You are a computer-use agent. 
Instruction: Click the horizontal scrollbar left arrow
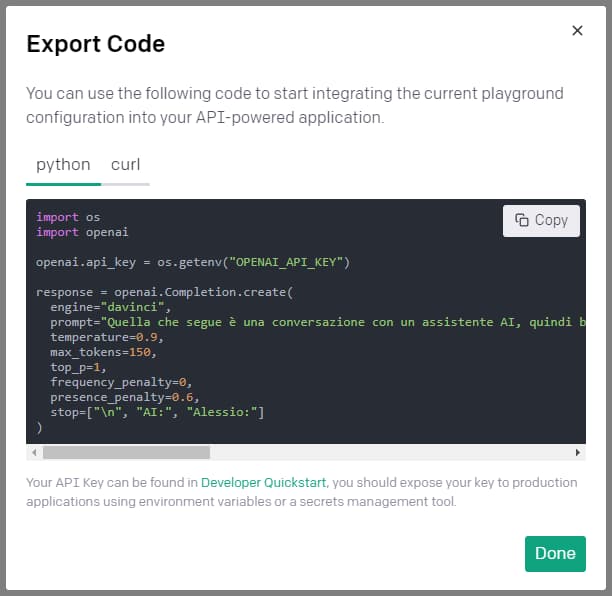click(x=33, y=453)
